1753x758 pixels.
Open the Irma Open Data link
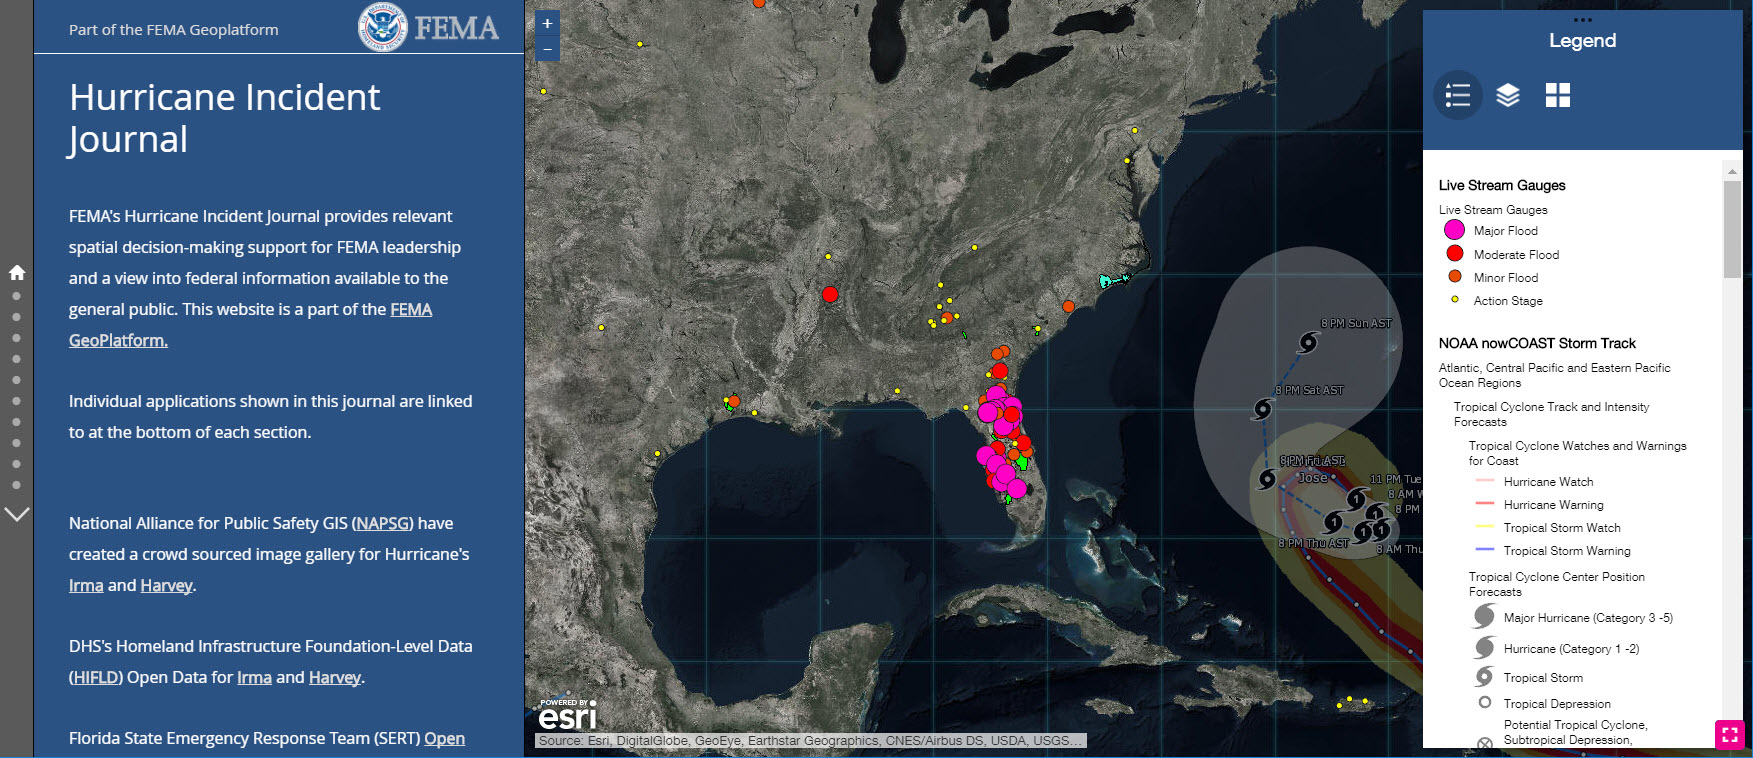(x=254, y=677)
